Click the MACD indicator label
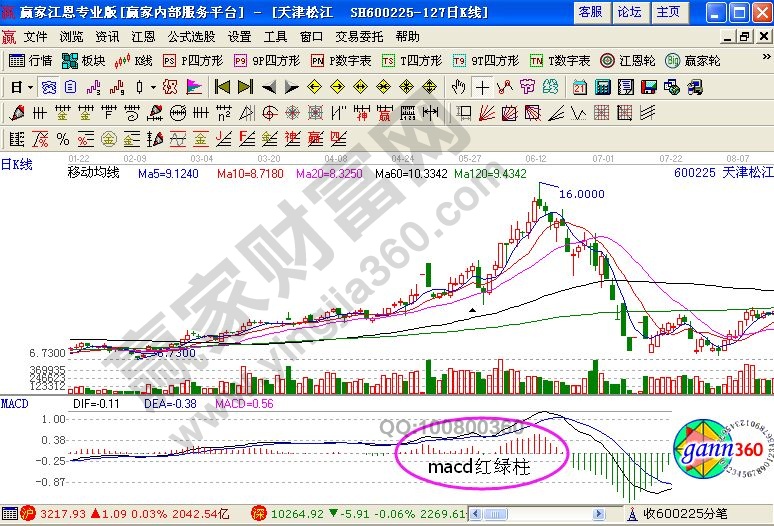Image resolution: width=774 pixels, height=526 pixels. click(14, 403)
